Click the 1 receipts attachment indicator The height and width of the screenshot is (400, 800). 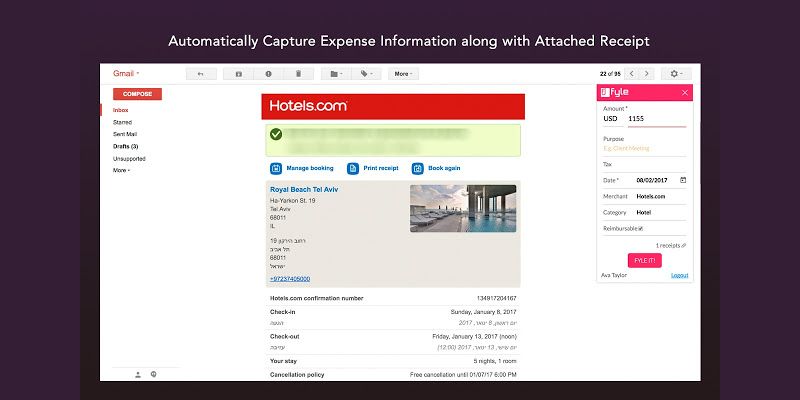(x=670, y=245)
